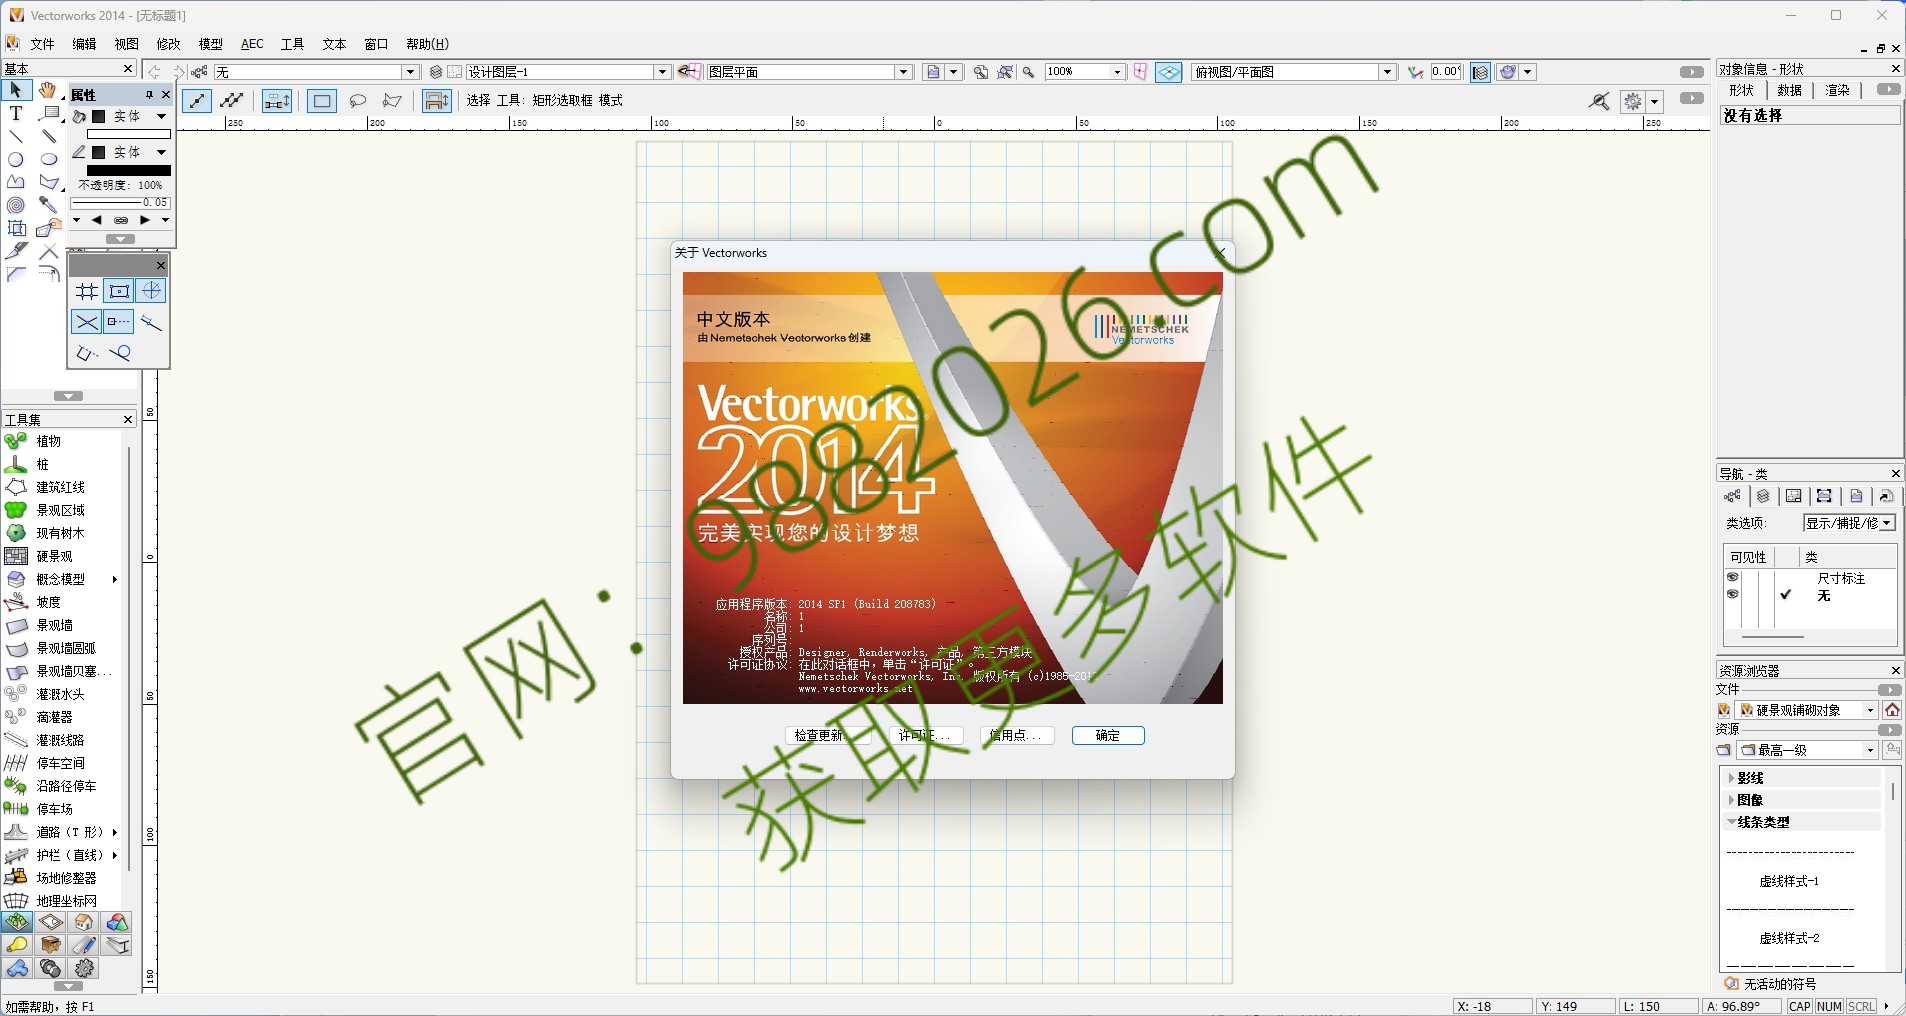Click the 许可证 button in About dialog
The image size is (1906, 1016).
coord(926,735)
